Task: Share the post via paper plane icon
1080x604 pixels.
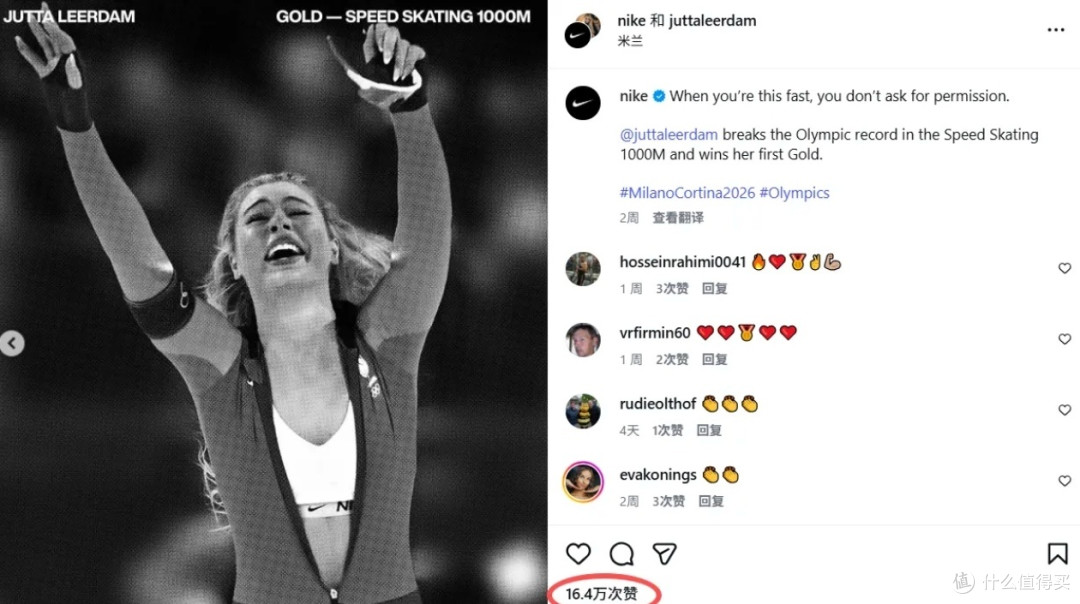Action: (664, 554)
